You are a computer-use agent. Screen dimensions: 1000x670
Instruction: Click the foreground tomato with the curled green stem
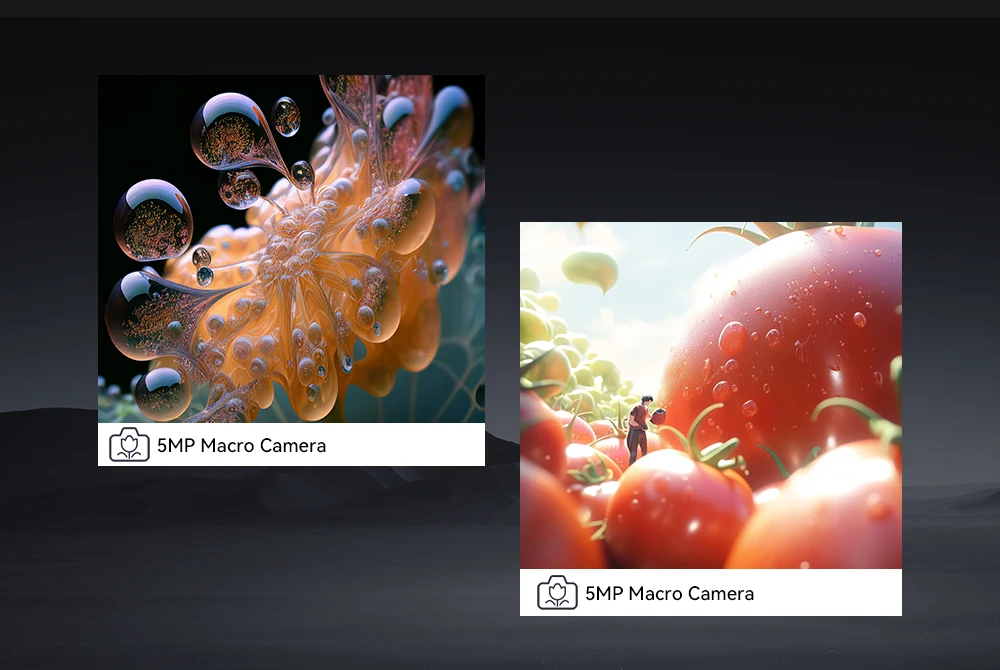680,510
